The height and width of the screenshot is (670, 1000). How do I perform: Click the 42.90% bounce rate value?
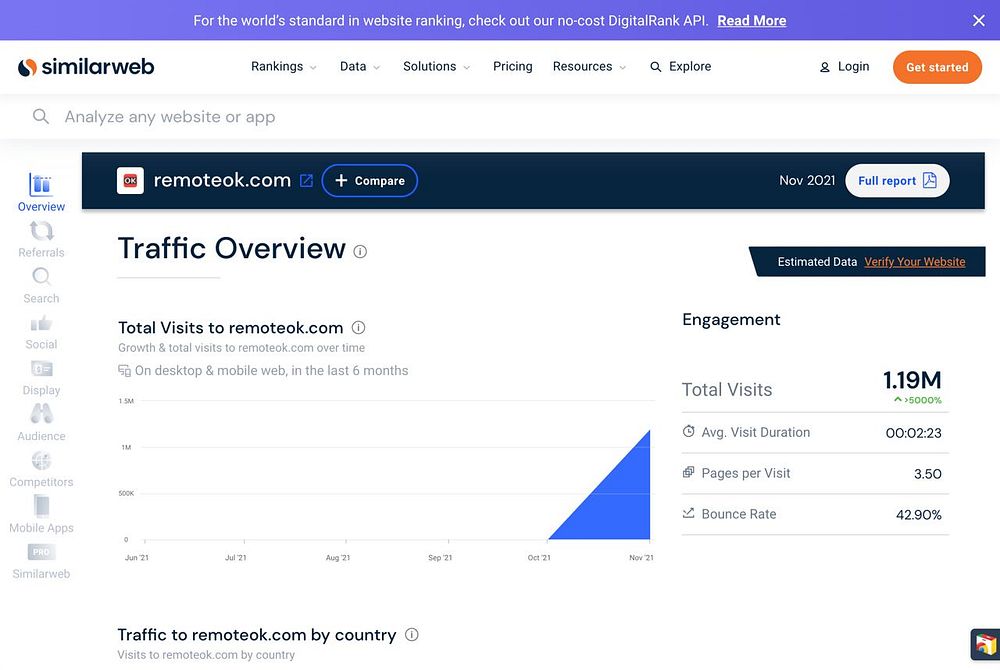point(918,514)
